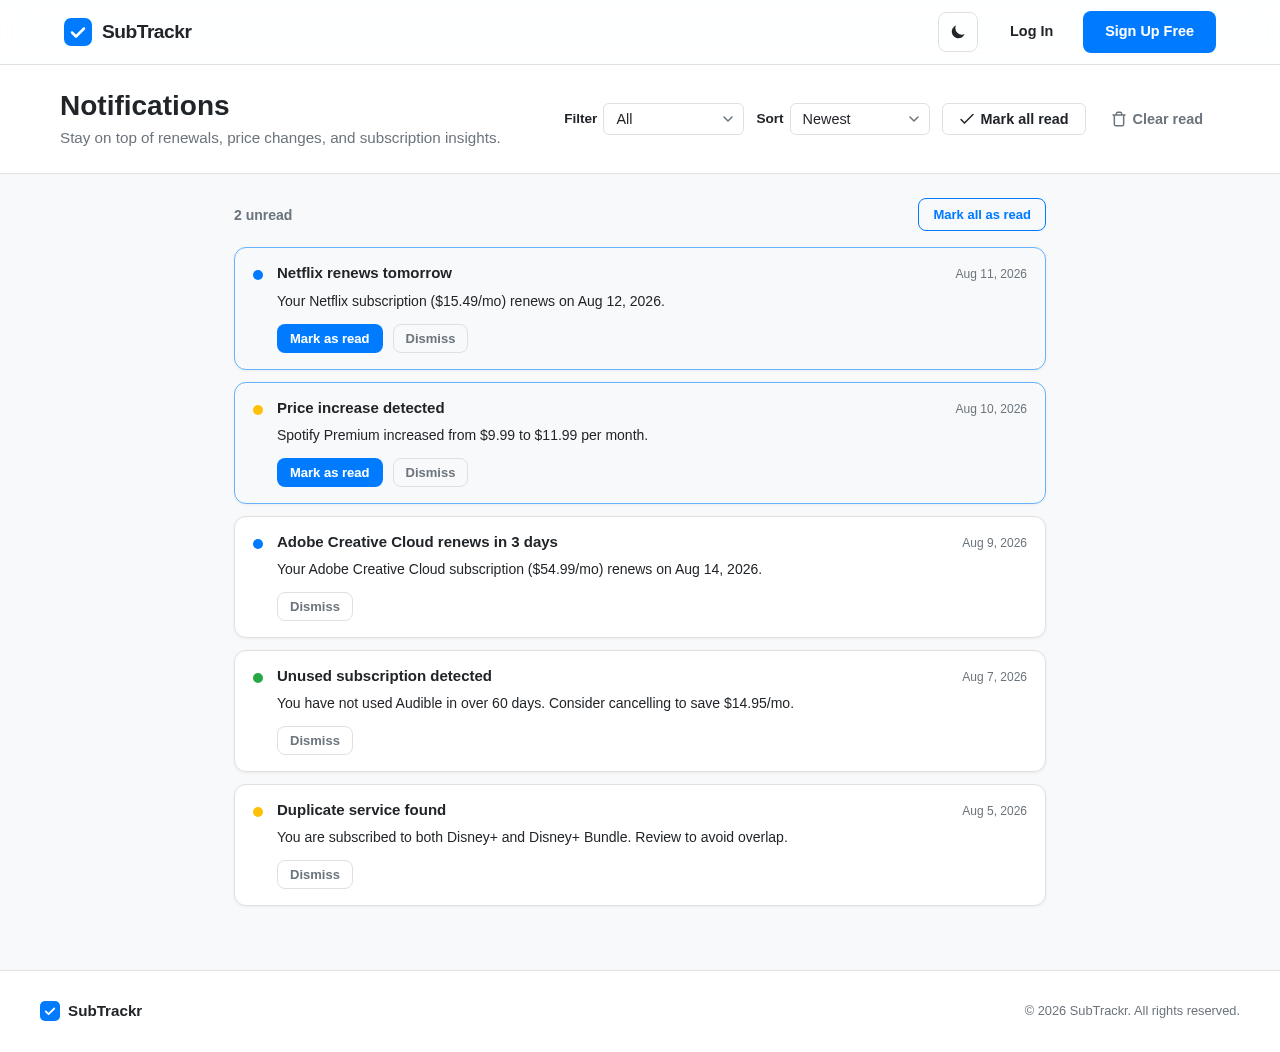Click the Audible unused subscription description text
Image resolution: width=1280 pixels, height=1052 pixels.
pyautogui.click(x=535, y=703)
